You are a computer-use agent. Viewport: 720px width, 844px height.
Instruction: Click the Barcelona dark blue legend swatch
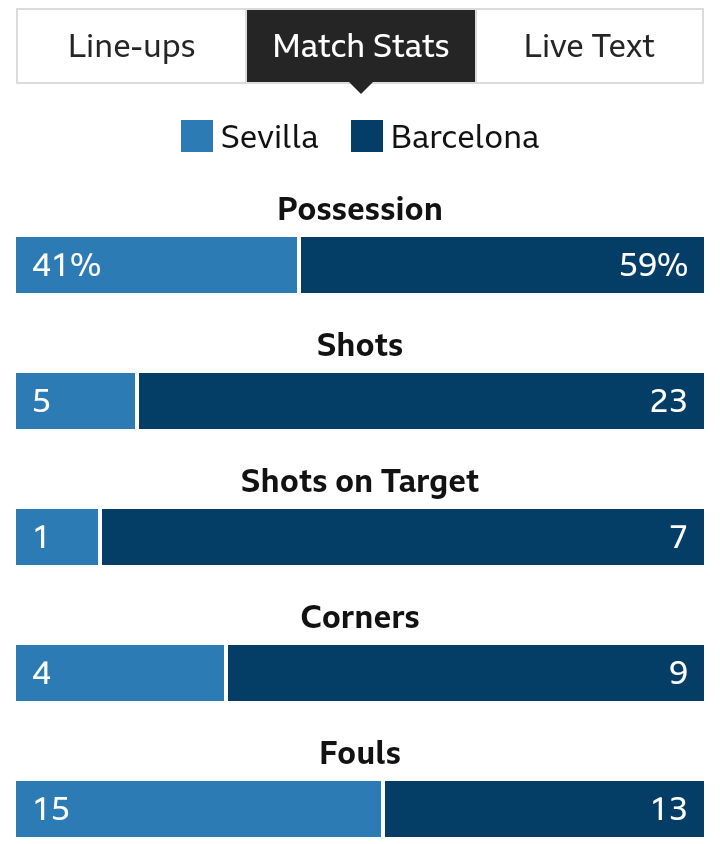[367, 136]
